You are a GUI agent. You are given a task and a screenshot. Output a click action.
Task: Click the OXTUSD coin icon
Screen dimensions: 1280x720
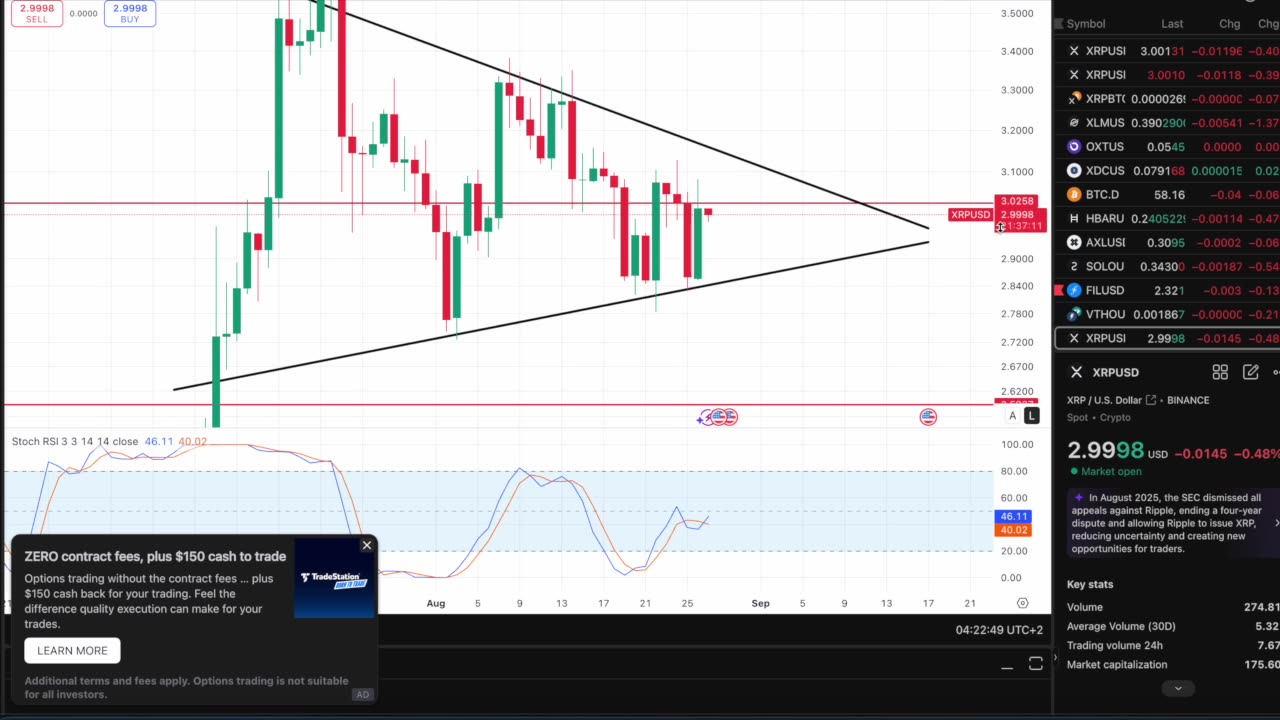(x=1074, y=147)
